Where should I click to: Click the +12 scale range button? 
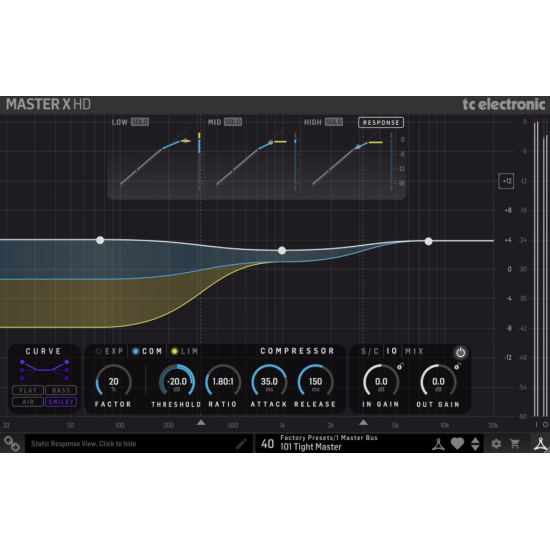(x=506, y=181)
